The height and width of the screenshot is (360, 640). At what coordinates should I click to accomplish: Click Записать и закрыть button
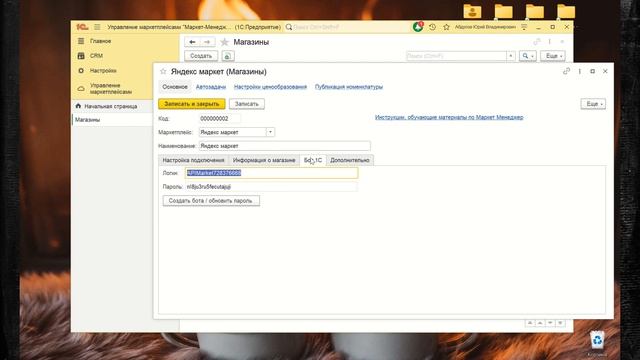192,104
